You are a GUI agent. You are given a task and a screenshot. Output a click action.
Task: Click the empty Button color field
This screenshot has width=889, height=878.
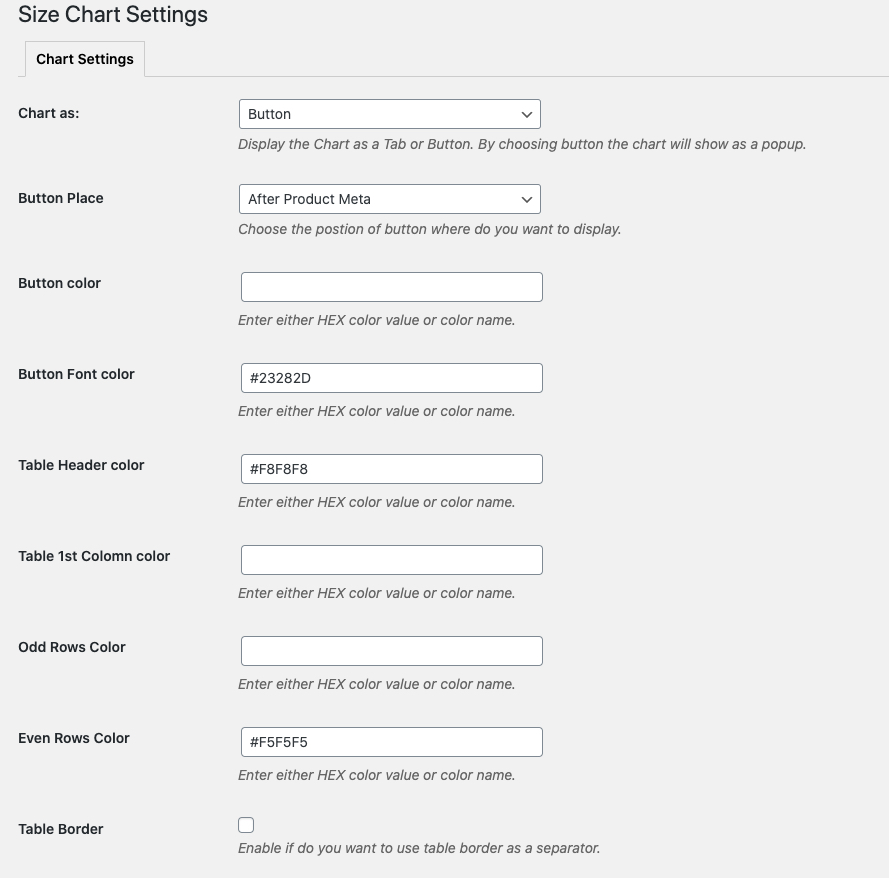point(392,287)
